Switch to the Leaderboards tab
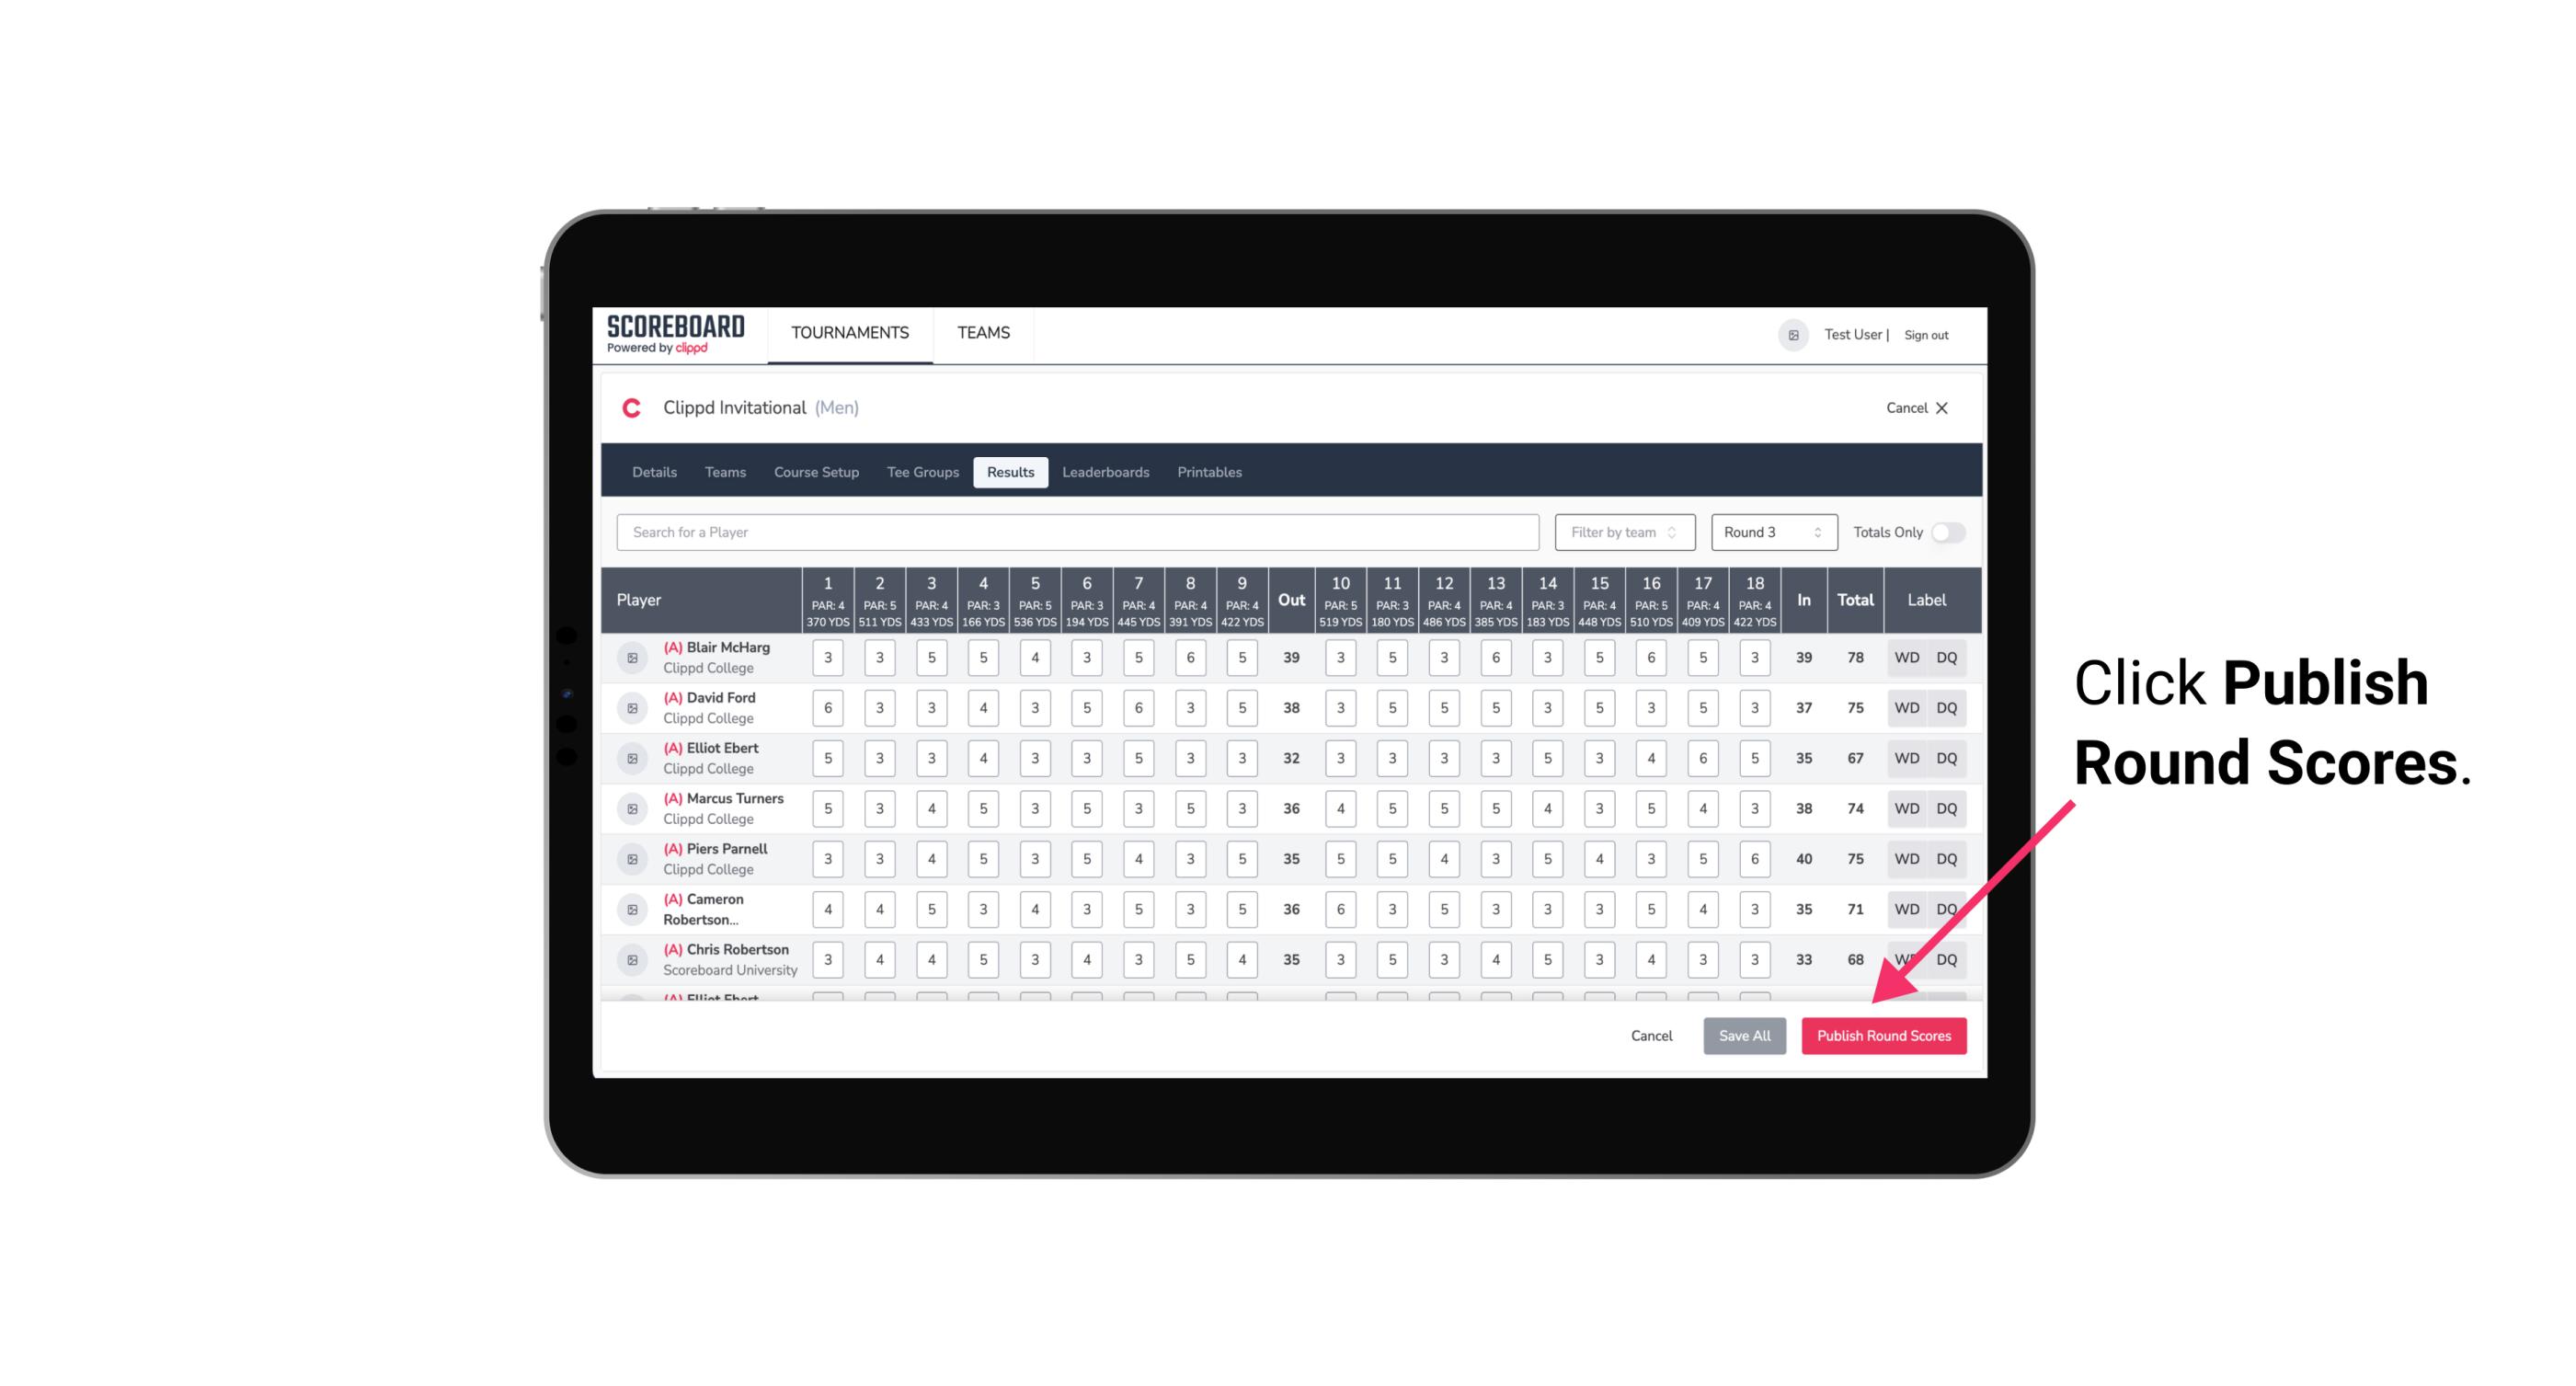2576x1386 pixels. 1105,473
